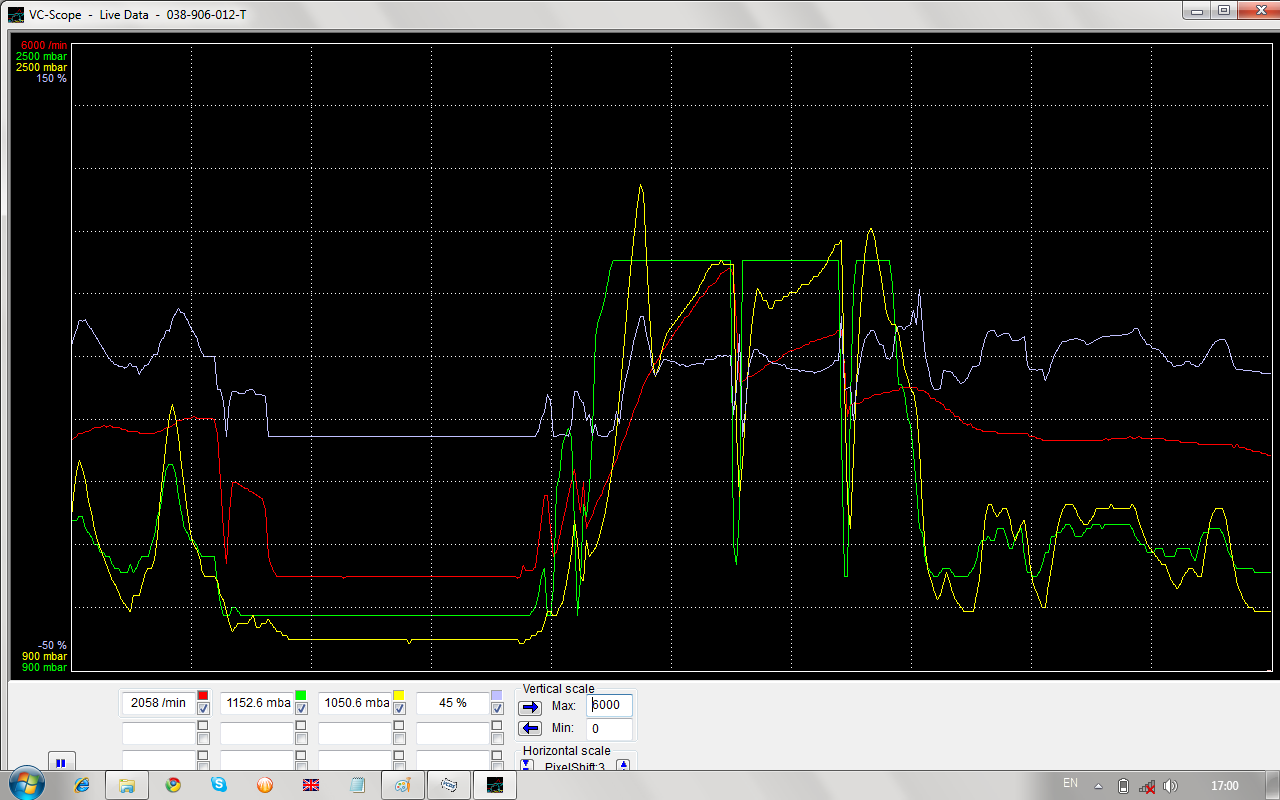Click the right arrow next to Max
The height and width of the screenshot is (800, 1280).
tap(530, 706)
